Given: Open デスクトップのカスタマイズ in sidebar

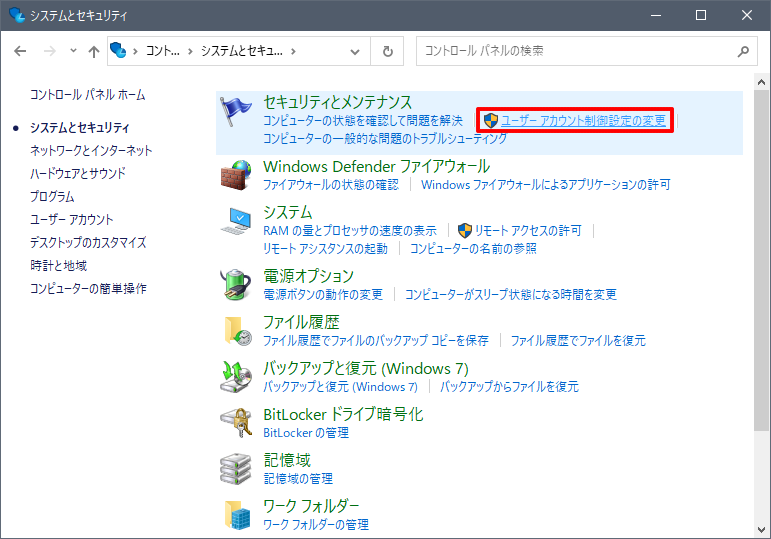Looking at the screenshot, I should point(88,242).
